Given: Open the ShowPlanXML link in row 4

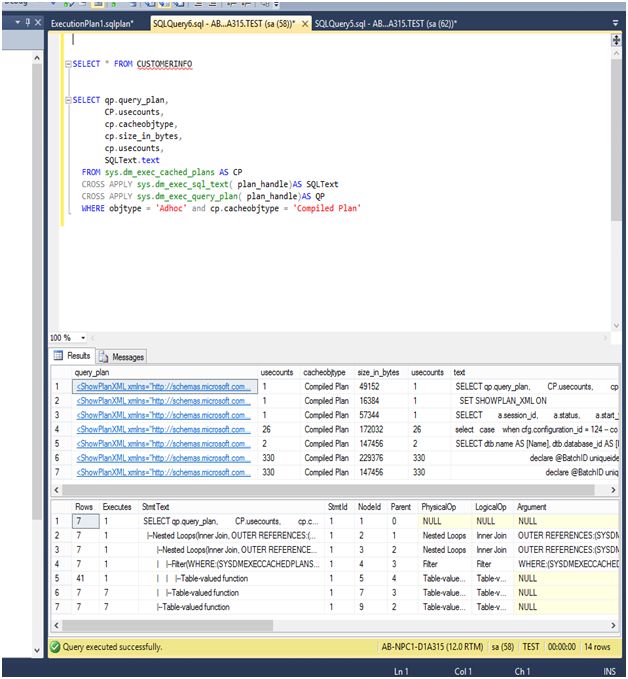Looking at the screenshot, I should (164, 429).
